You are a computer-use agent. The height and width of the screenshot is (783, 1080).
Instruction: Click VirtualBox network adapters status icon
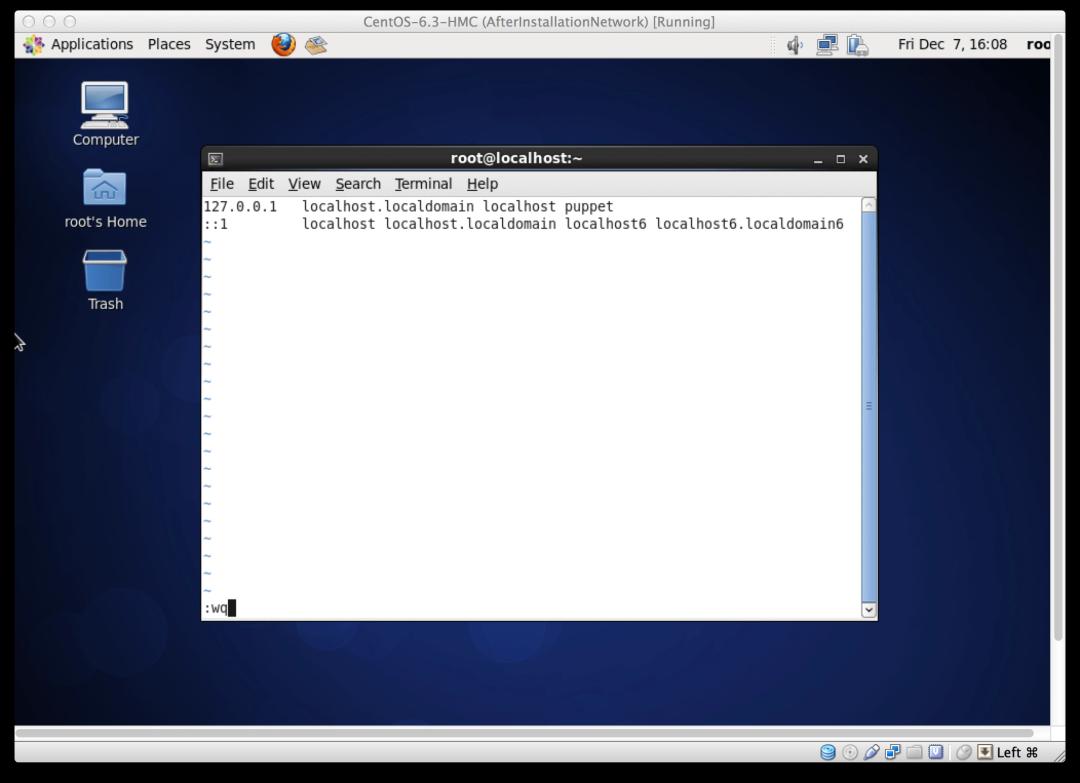click(892, 752)
